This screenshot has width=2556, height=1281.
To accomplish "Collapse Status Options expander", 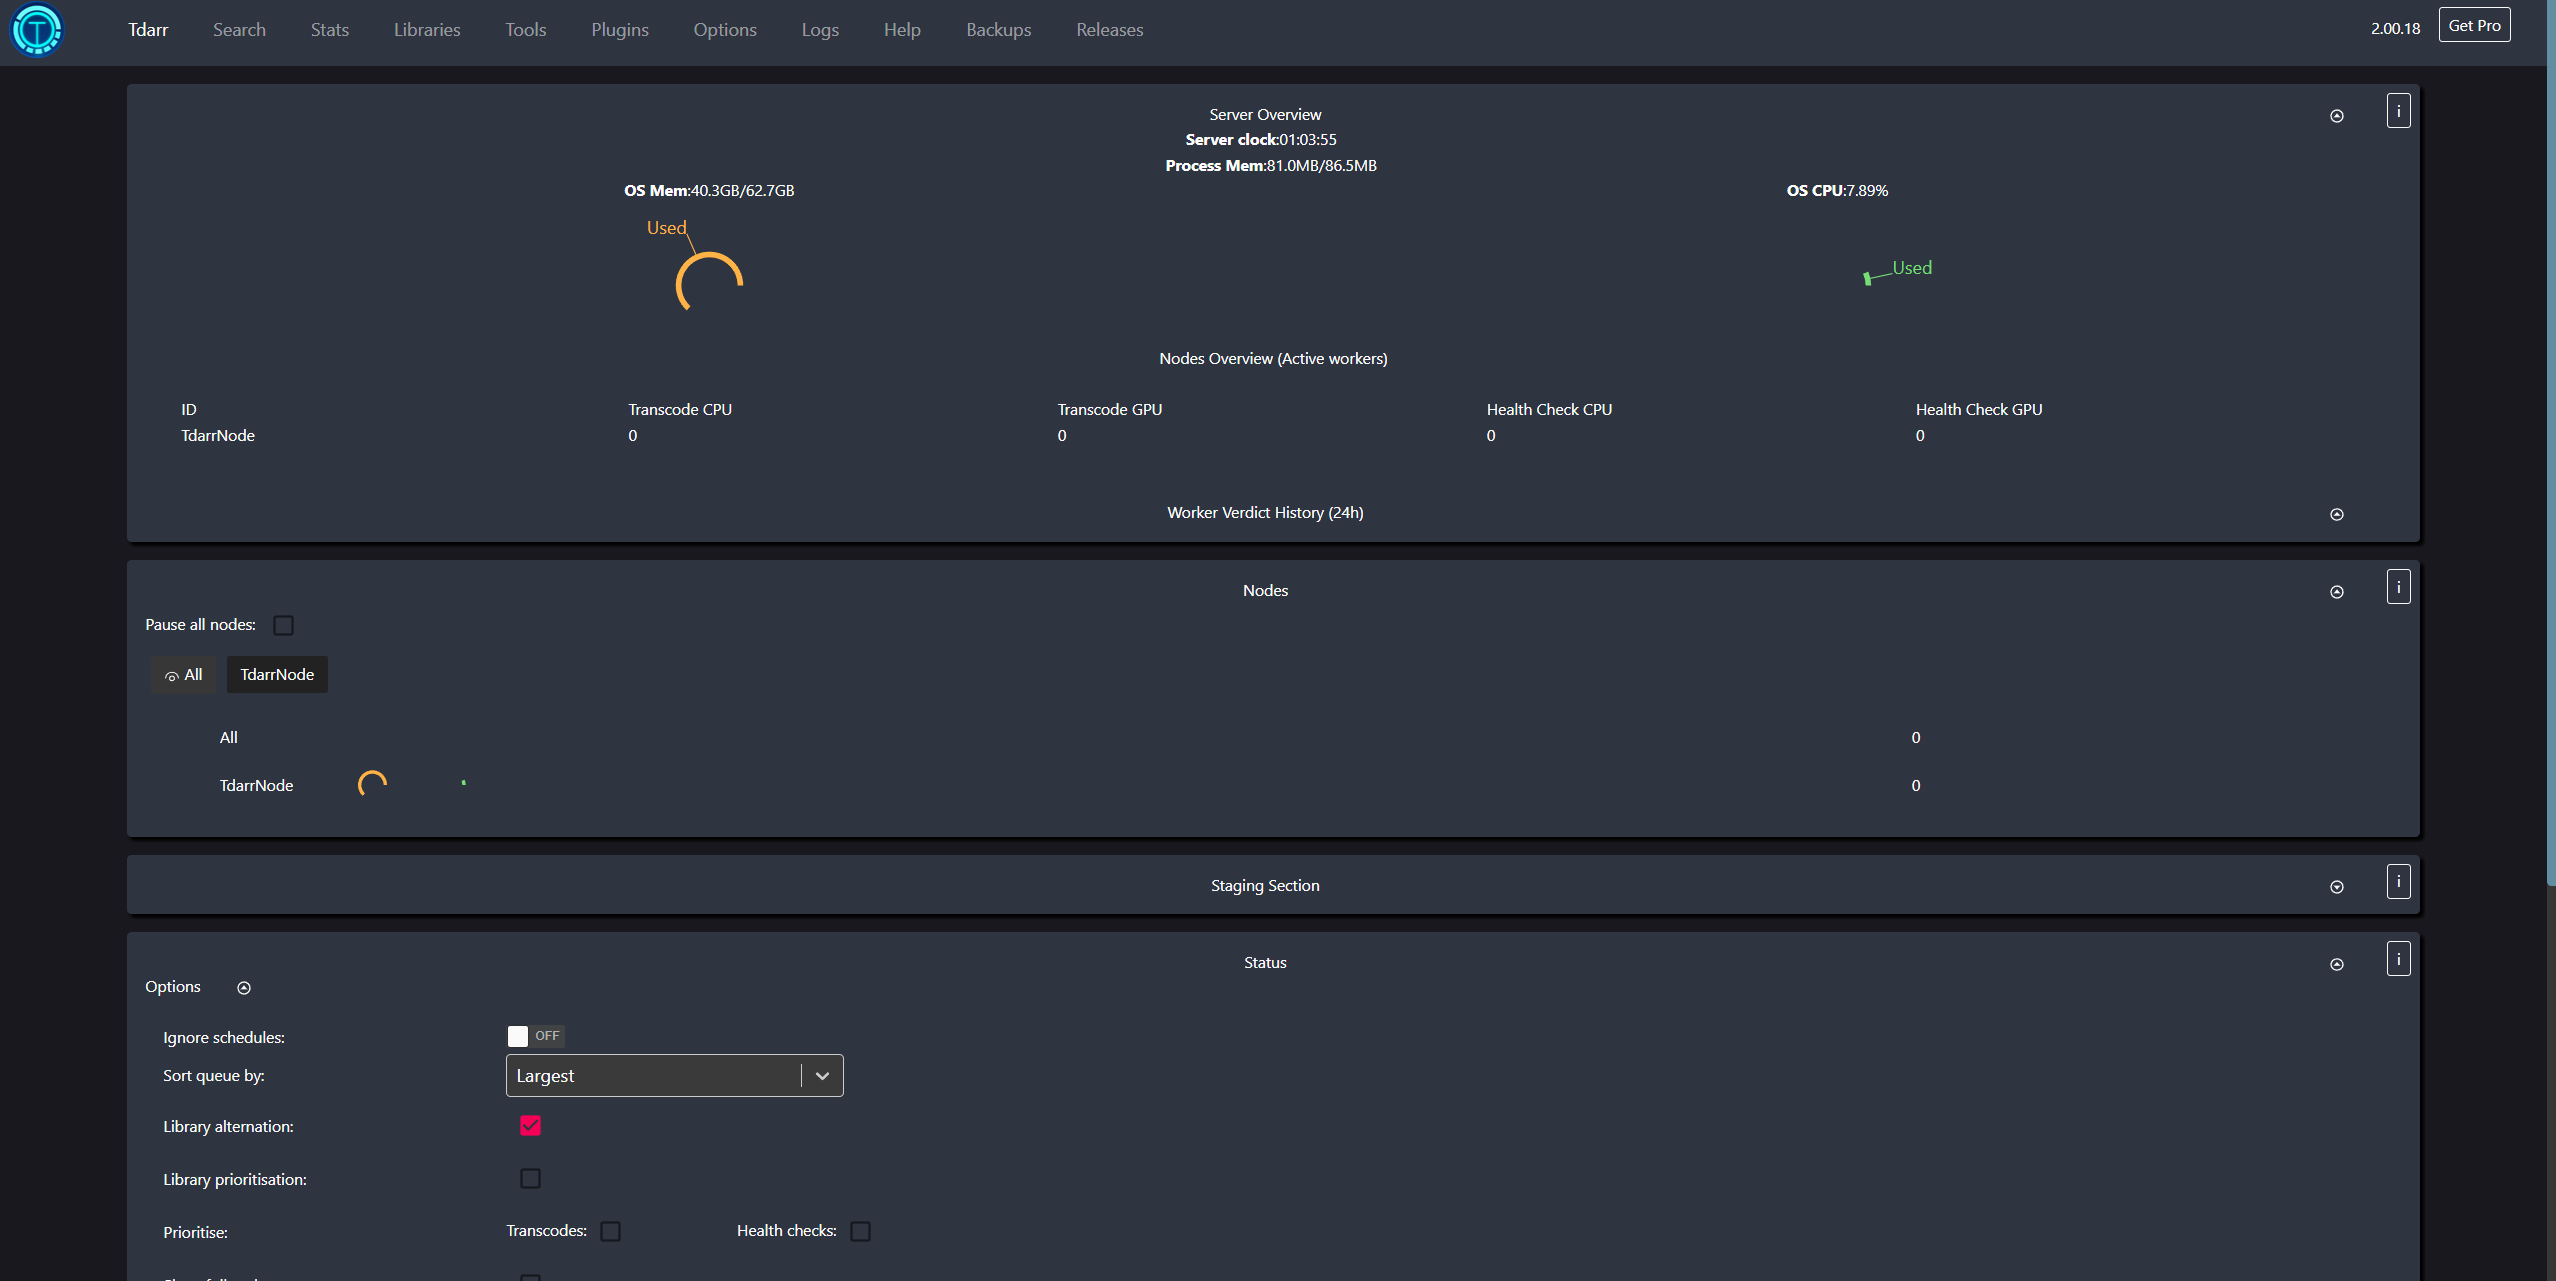I will click(243, 988).
